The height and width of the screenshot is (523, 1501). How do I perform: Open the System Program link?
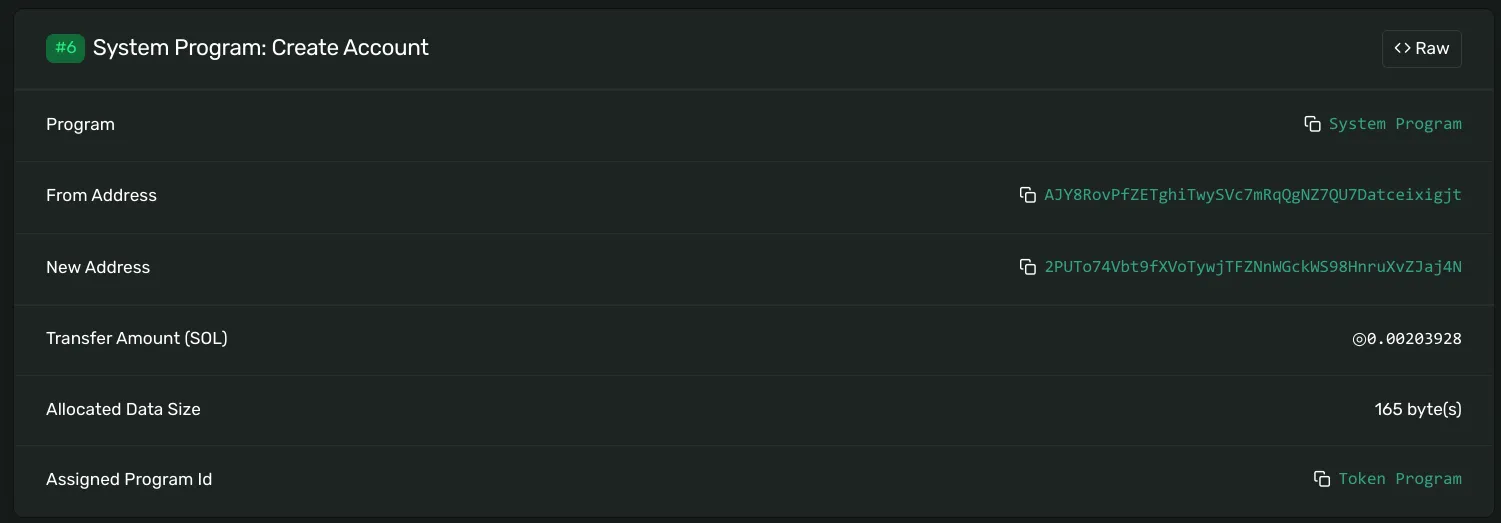(x=1395, y=124)
